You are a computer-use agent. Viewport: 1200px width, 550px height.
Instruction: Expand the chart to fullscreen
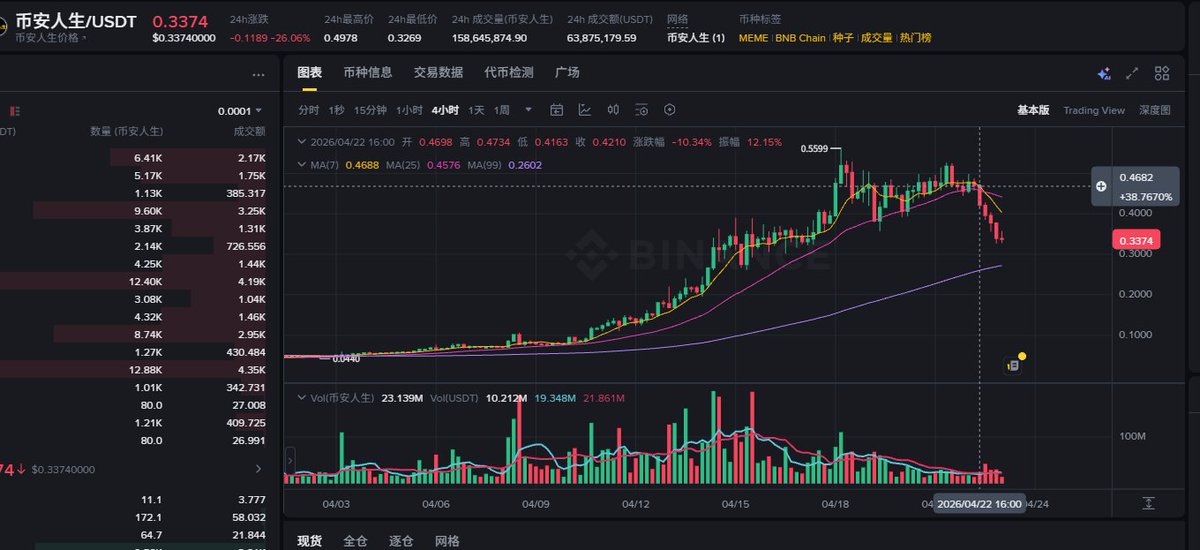click(x=1133, y=73)
